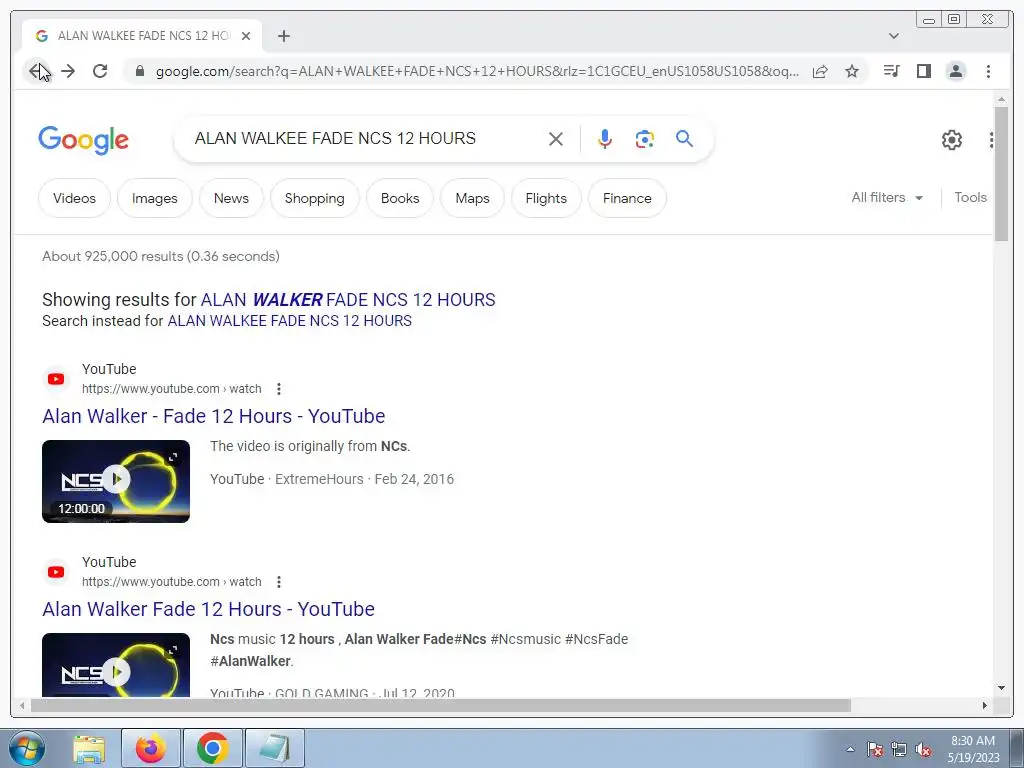This screenshot has height=768, width=1024.
Task: Click the scrollbar down arrow
Action: 1001,688
